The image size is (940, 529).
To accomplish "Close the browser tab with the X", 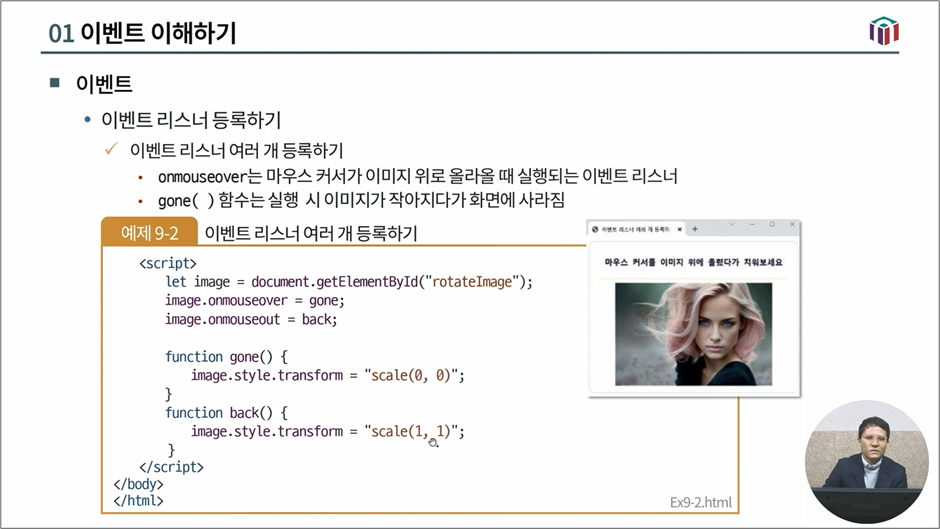I will (x=680, y=229).
